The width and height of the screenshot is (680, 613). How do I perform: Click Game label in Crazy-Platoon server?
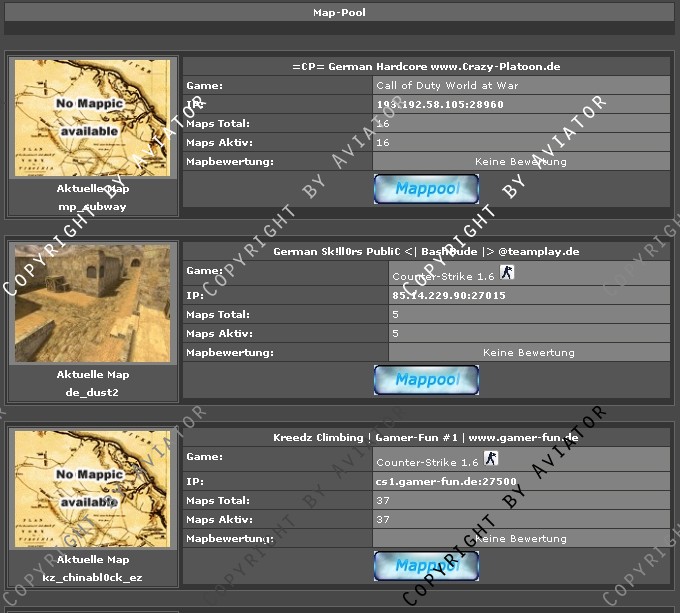coord(204,85)
